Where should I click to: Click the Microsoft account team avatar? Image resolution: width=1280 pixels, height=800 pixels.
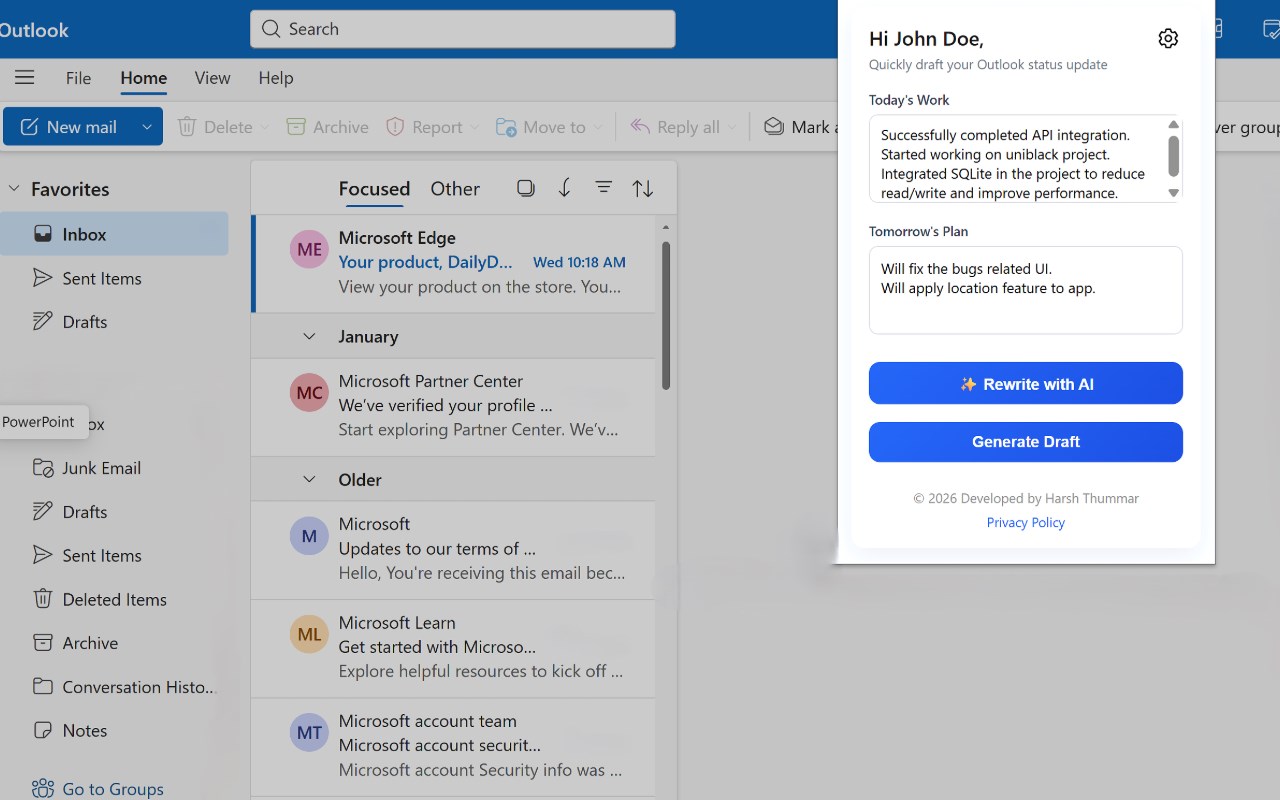click(x=310, y=733)
